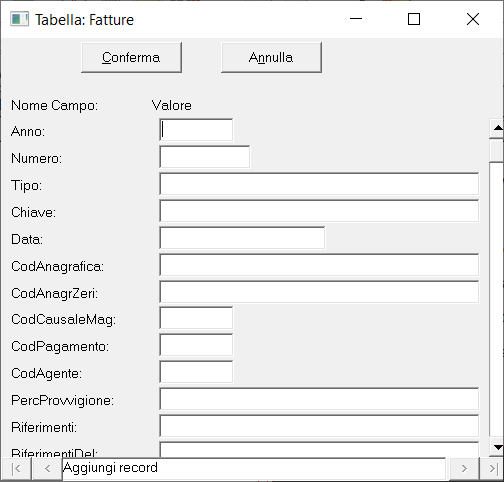Click the Tabella Fatture window icon

(x=19, y=19)
